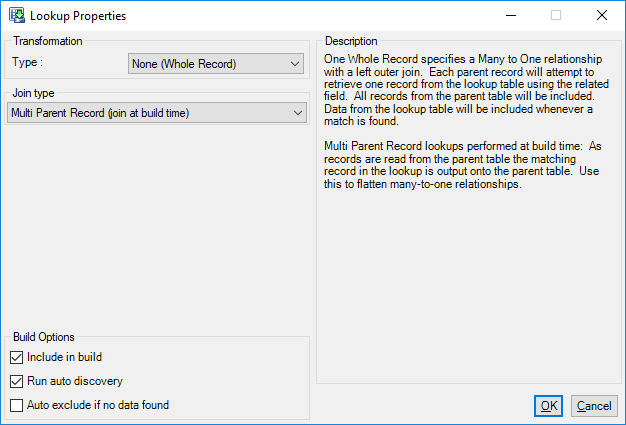Click the Cancel button
Image resolution: width=626 pixels, height=425 pixels.
point(594,406)
